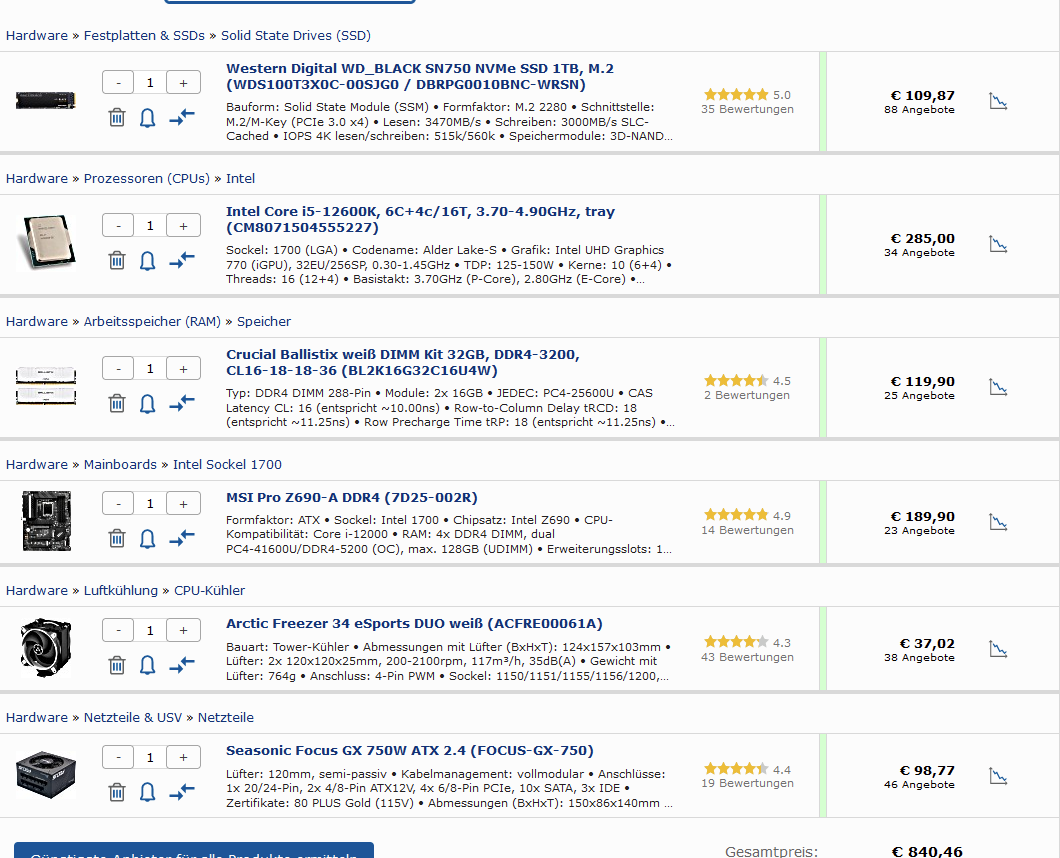Viewport: 1060px width, 858px height.
Task: Set price alert bell for WD_BLACK SN750
Action: coord(147,118)
